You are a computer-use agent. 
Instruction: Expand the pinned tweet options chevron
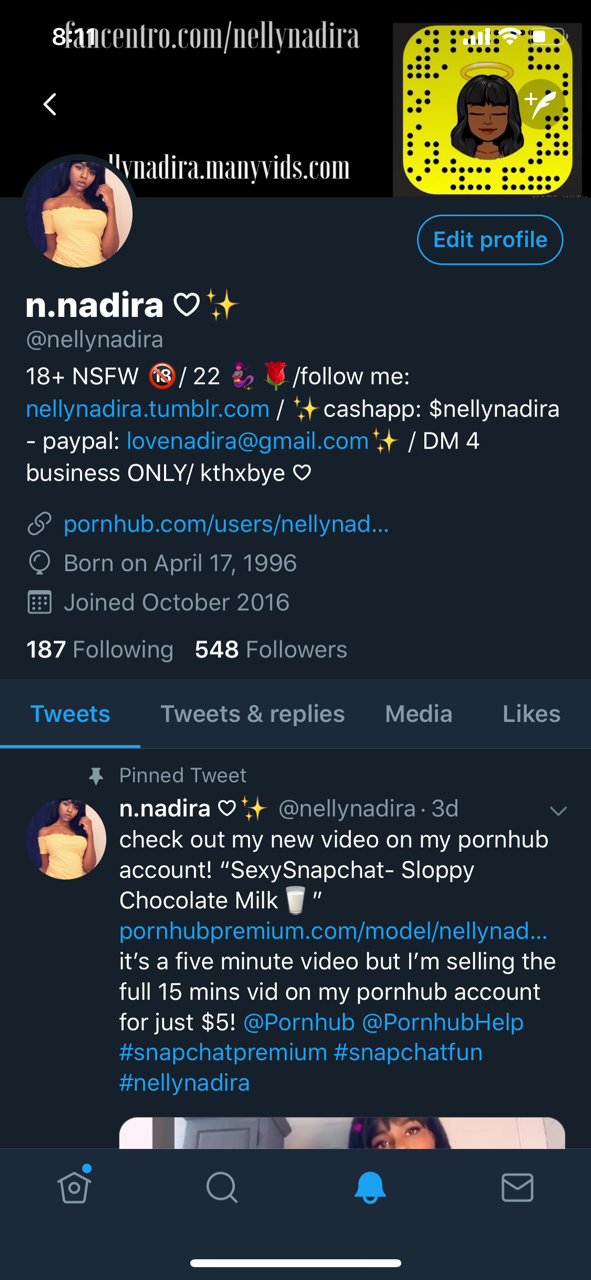(558, 811)
